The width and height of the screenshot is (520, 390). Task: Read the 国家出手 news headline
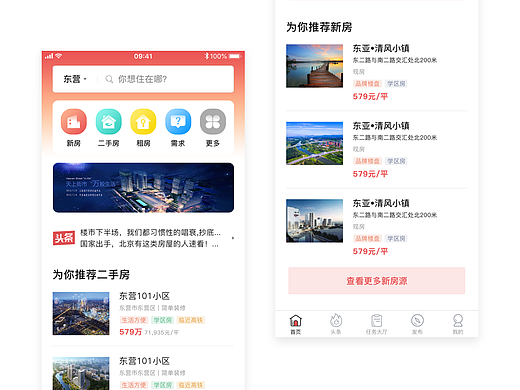149,244
